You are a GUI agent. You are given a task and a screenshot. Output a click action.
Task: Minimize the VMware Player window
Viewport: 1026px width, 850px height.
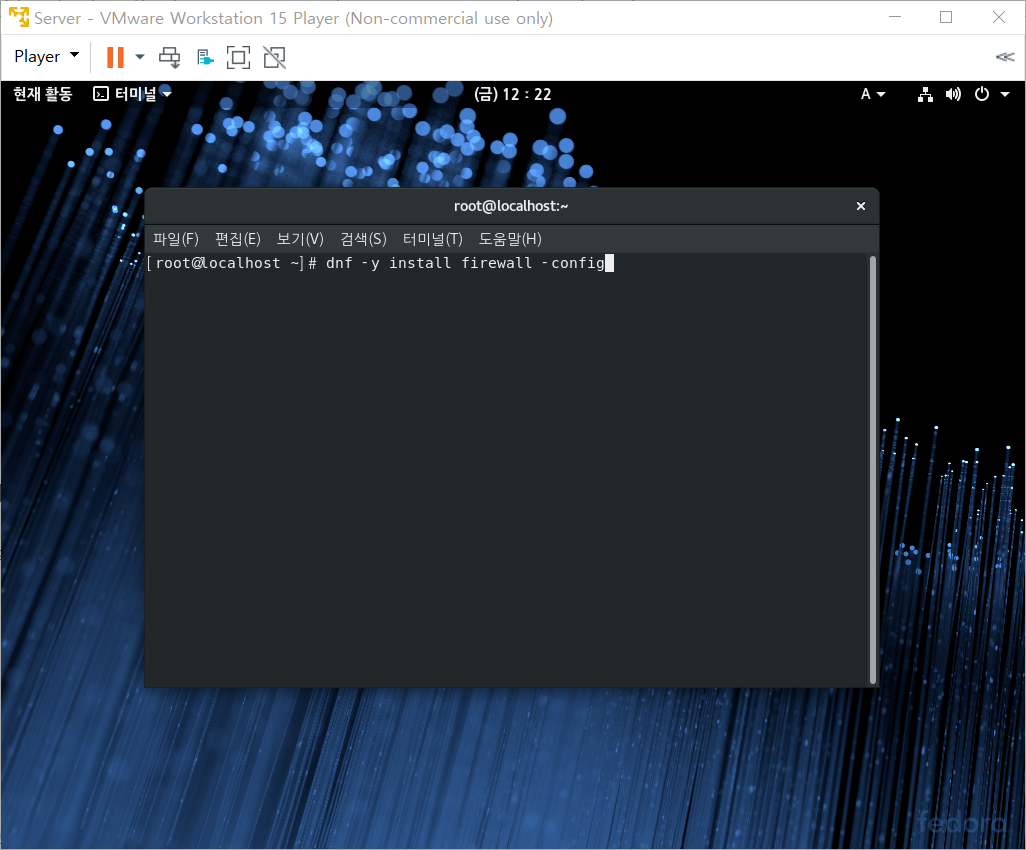(895, 18)
